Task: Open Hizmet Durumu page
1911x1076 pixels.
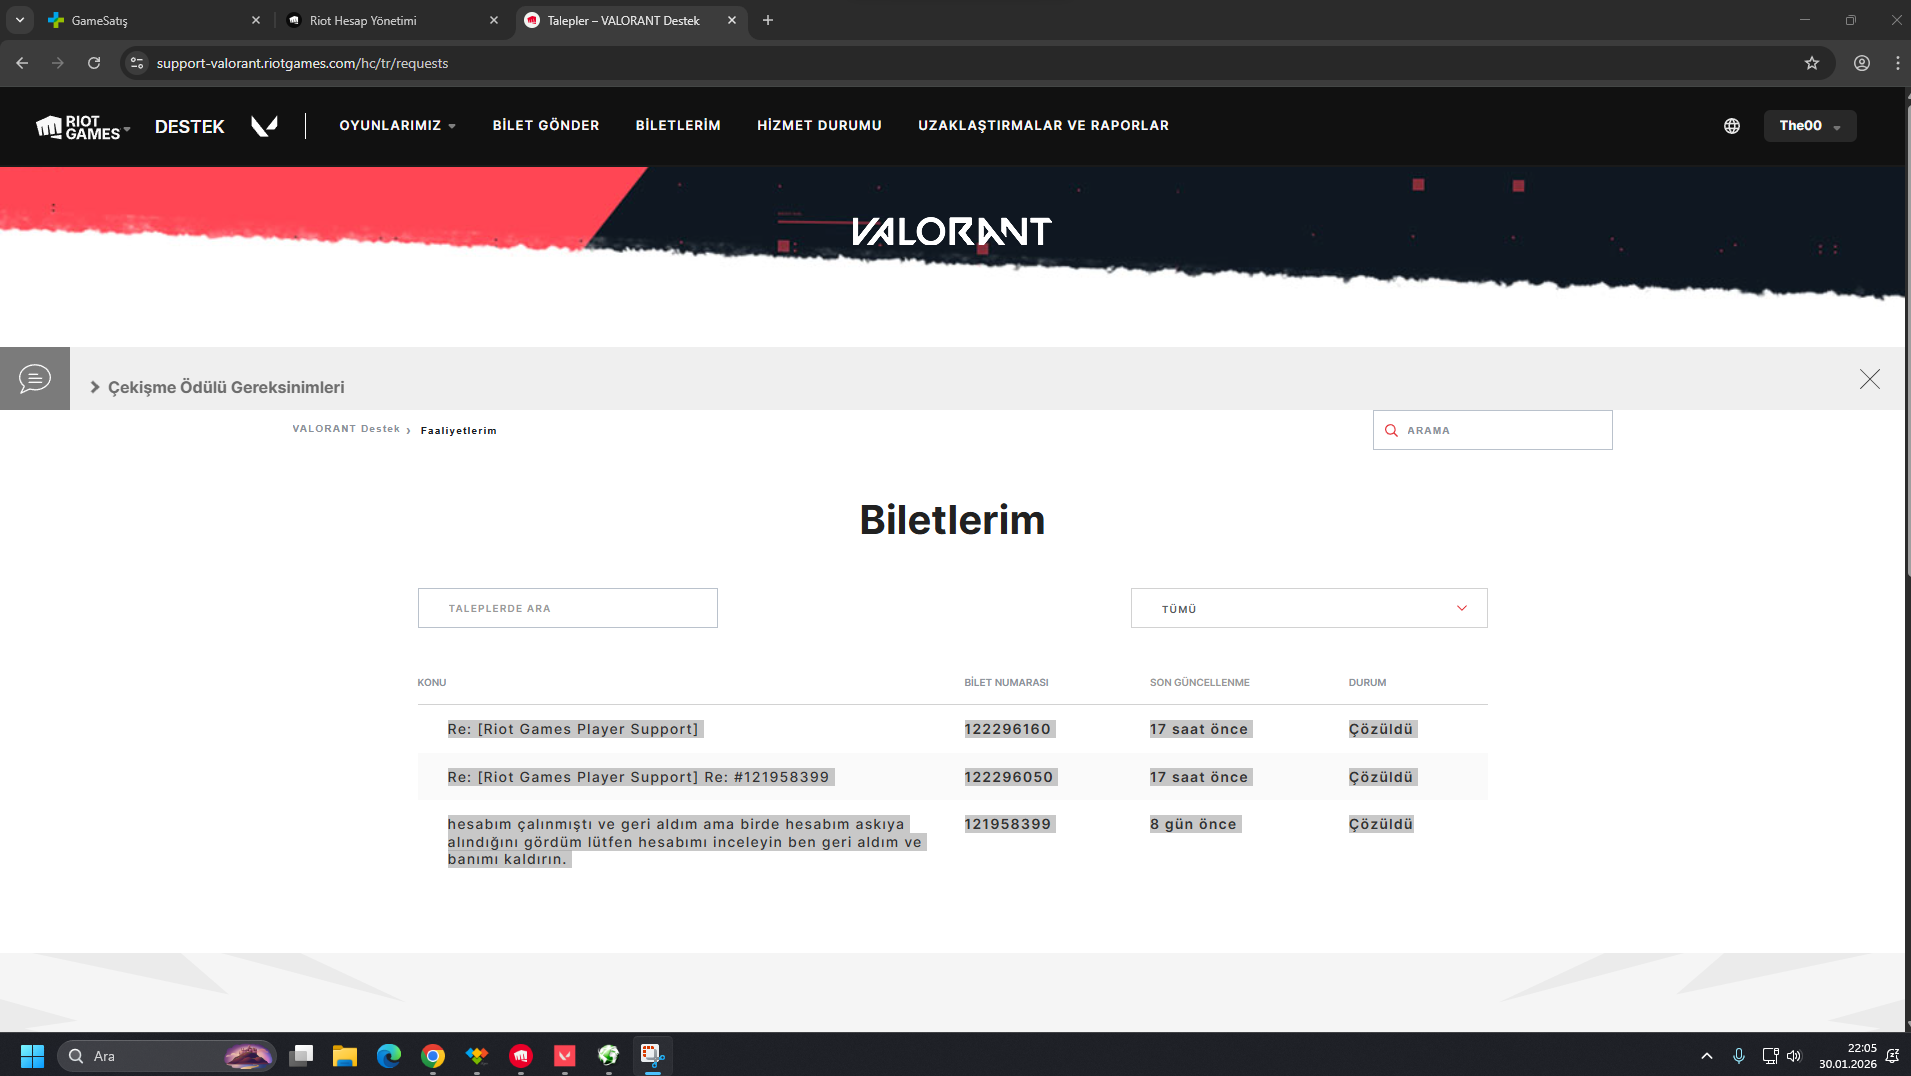Action: pyautogui.click(x=819, y=126)
